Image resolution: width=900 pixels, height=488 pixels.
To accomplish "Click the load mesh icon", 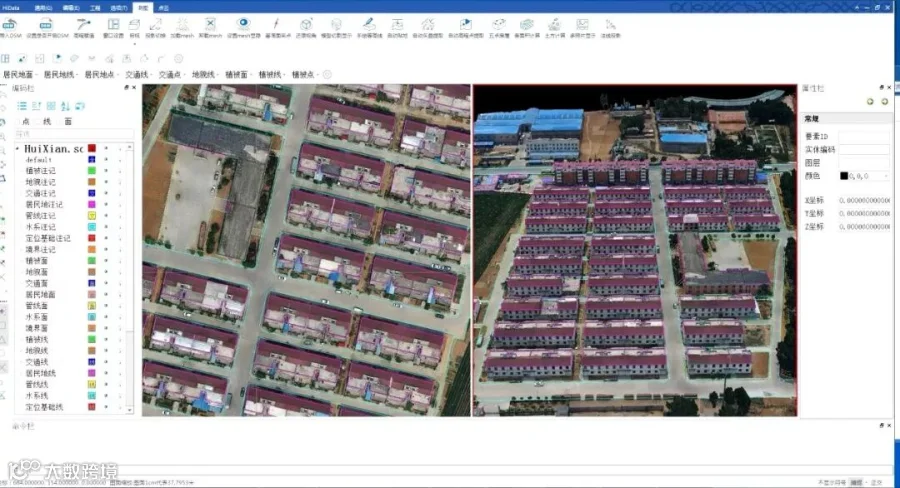I will (x=182, y=24).
